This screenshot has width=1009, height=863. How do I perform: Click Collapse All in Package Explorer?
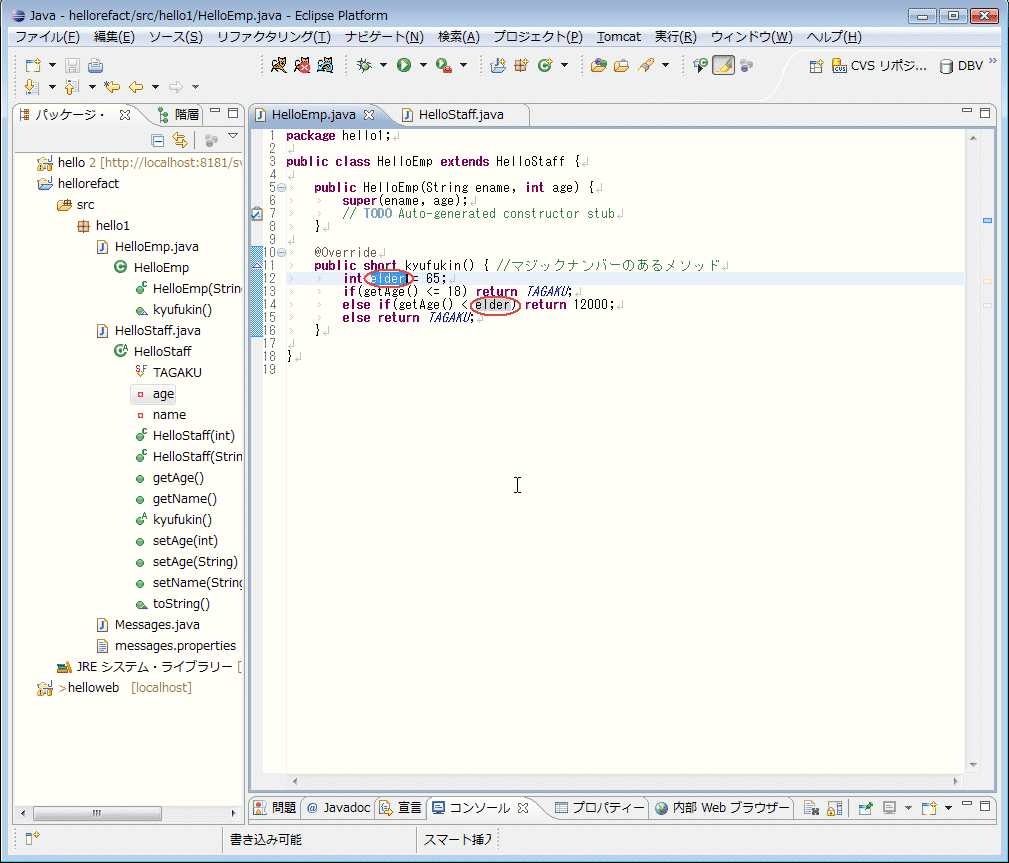point(157,140)
